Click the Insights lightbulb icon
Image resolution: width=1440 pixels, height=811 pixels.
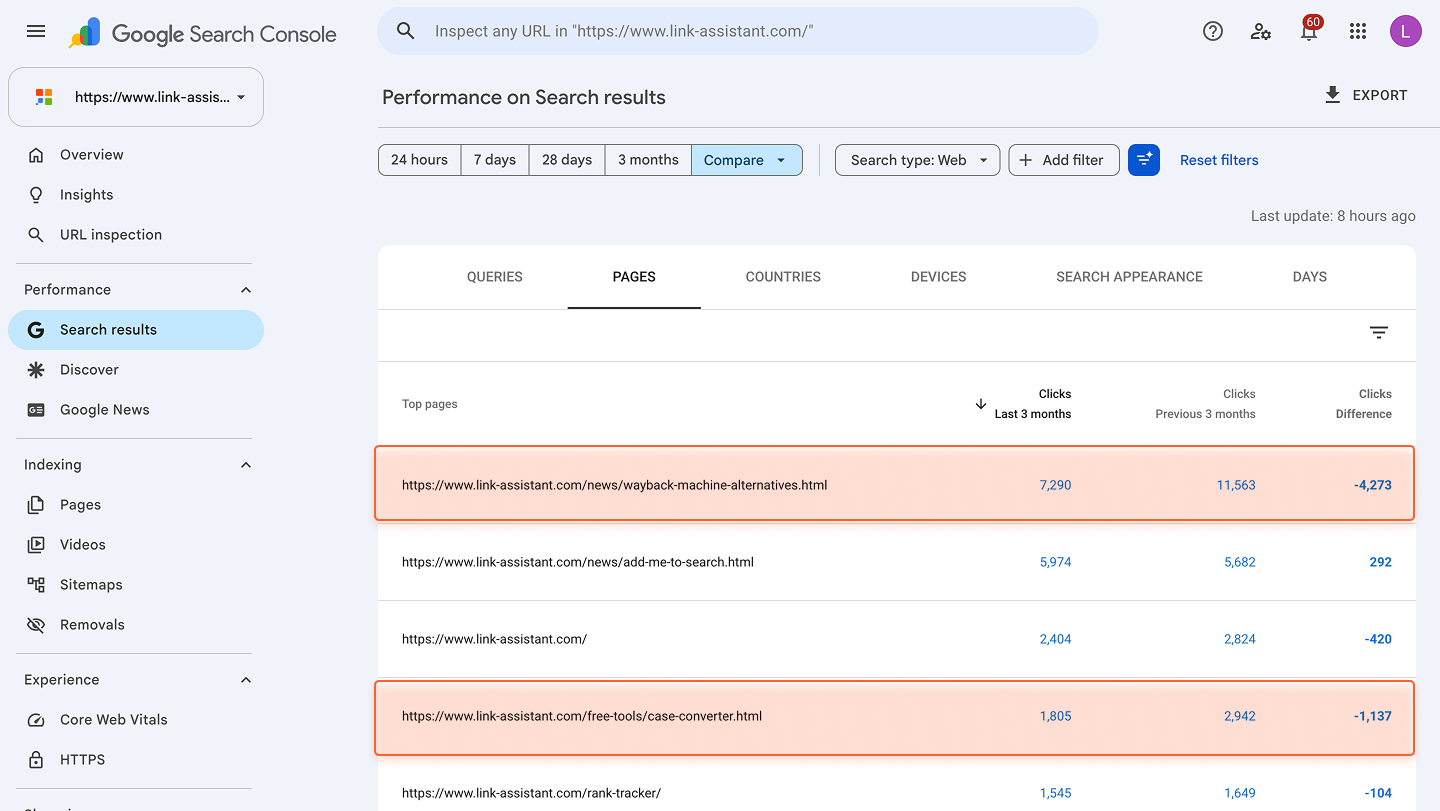(36, 195)
